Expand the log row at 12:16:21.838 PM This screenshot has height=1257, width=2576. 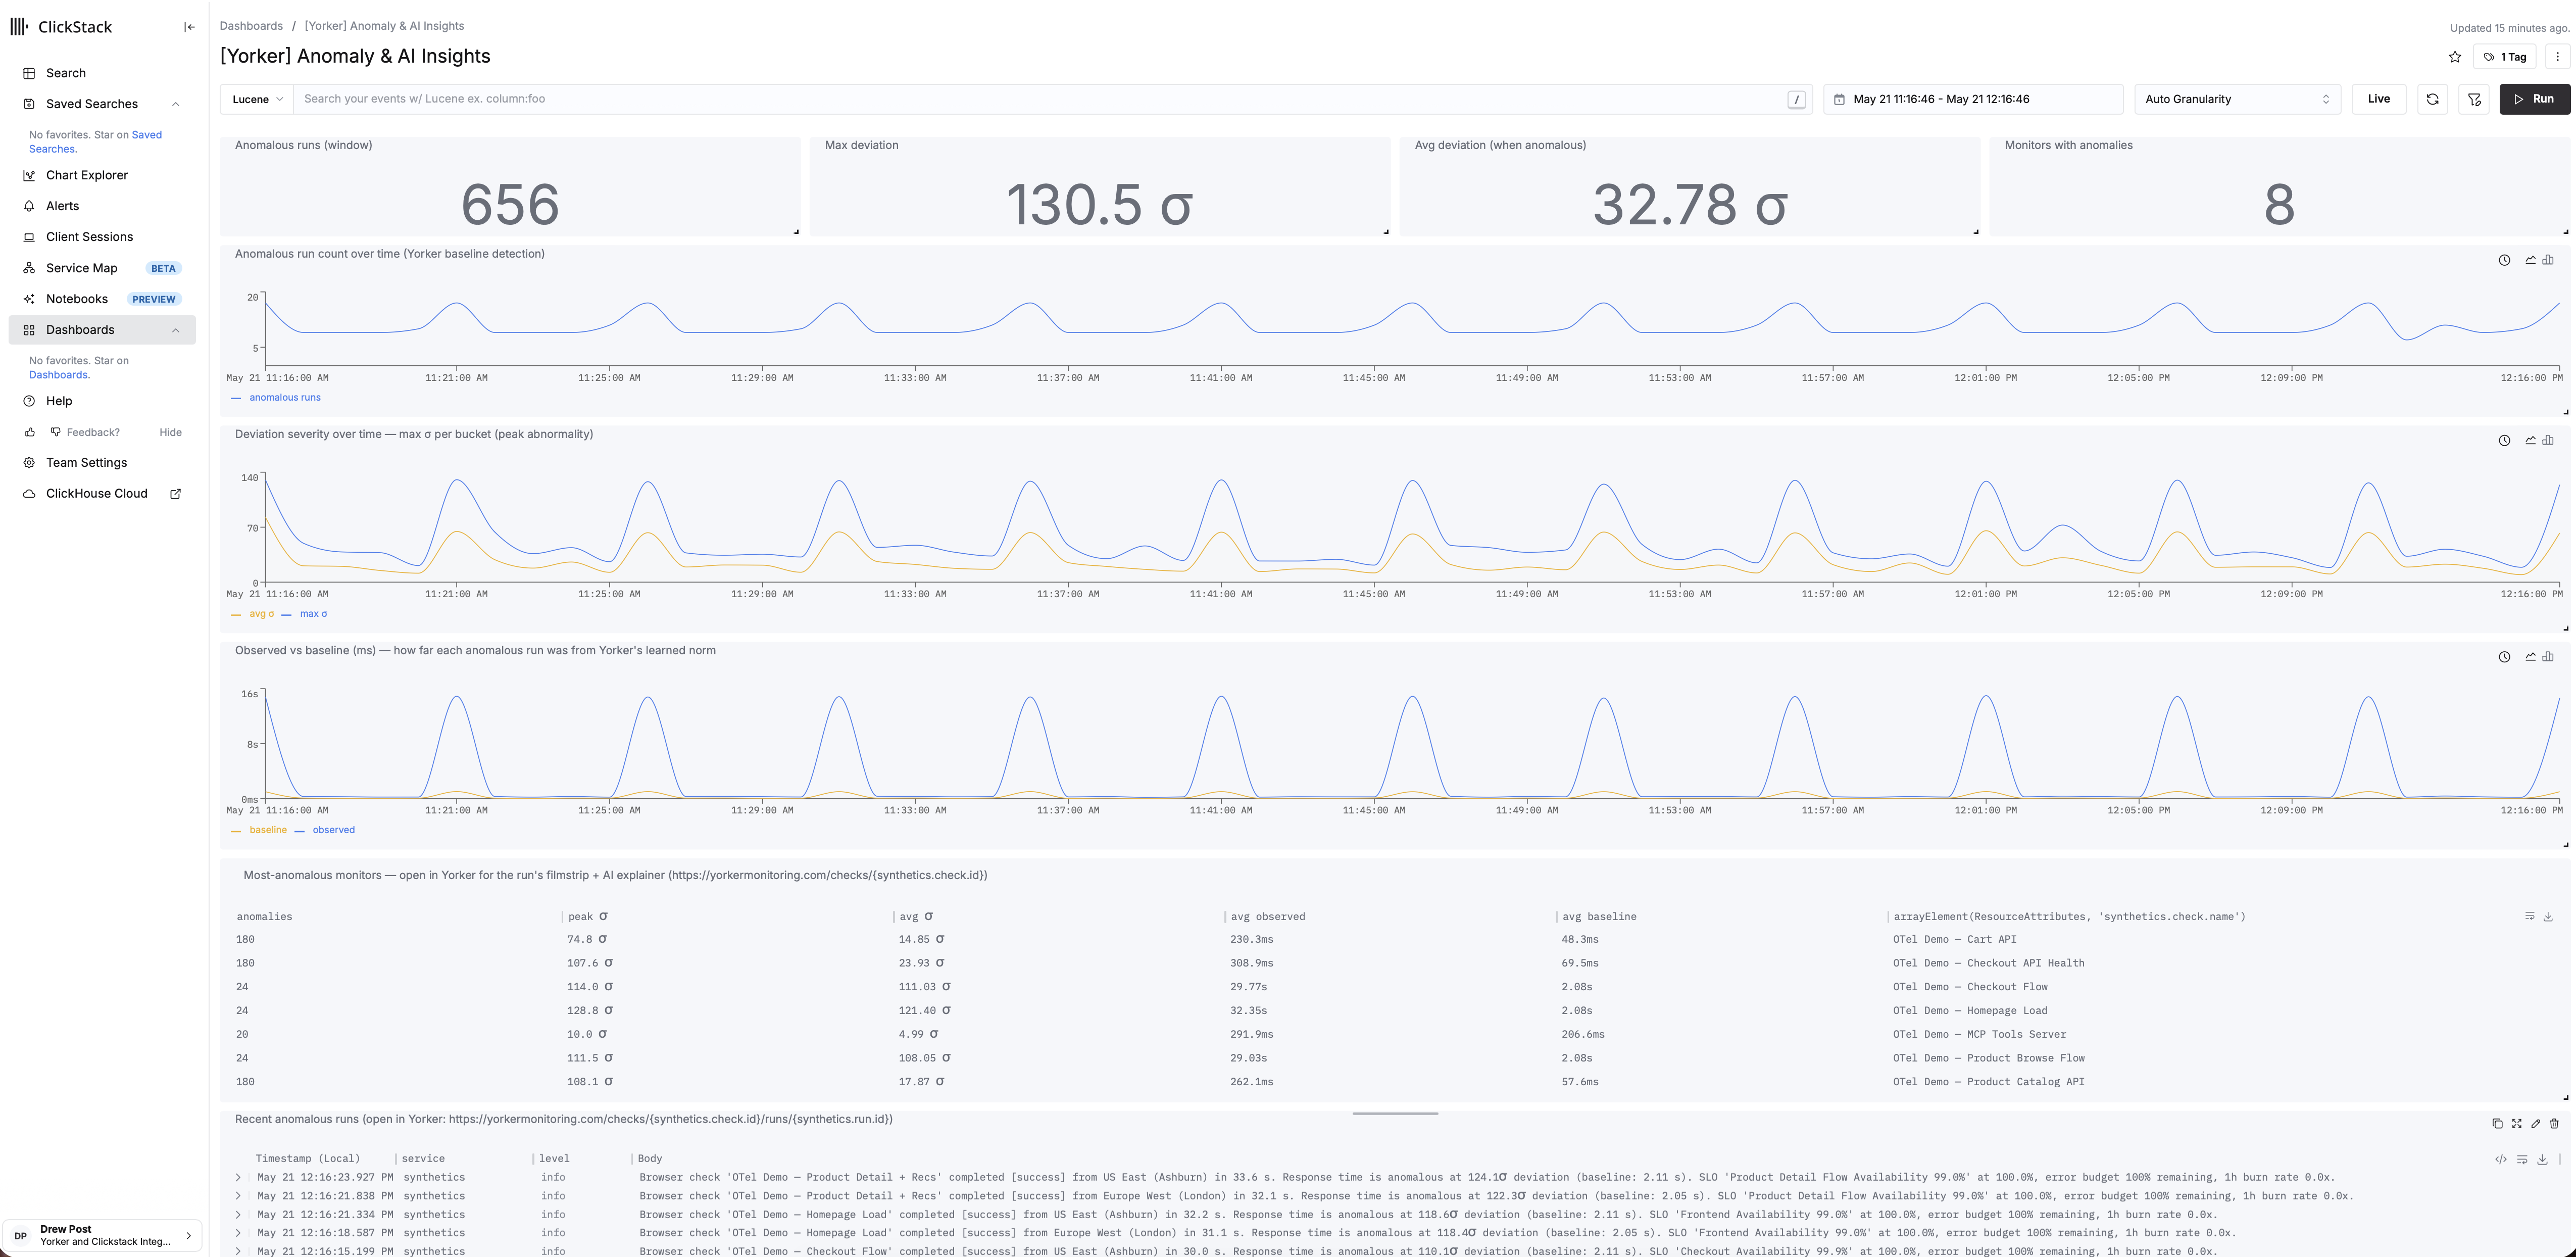[x=238, y=1196]
